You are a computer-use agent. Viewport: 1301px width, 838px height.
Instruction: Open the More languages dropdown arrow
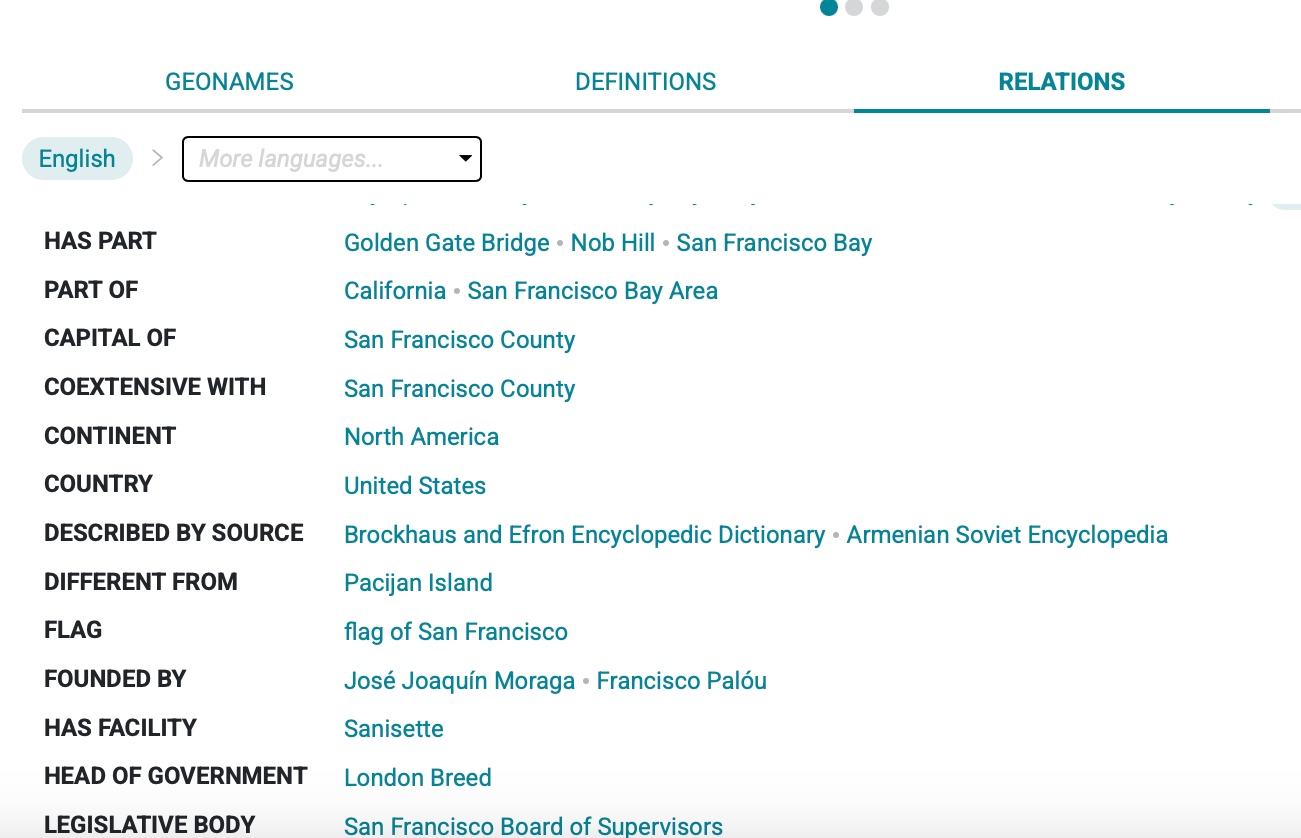click(x=465, y=159)
